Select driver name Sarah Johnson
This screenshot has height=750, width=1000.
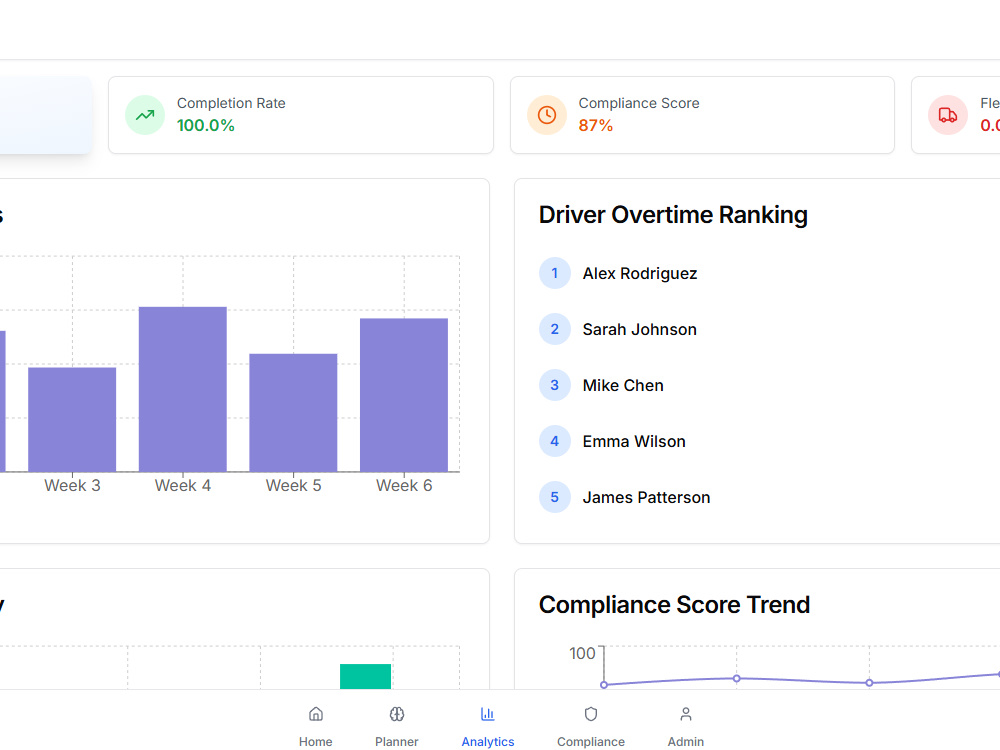coord(640,329)
